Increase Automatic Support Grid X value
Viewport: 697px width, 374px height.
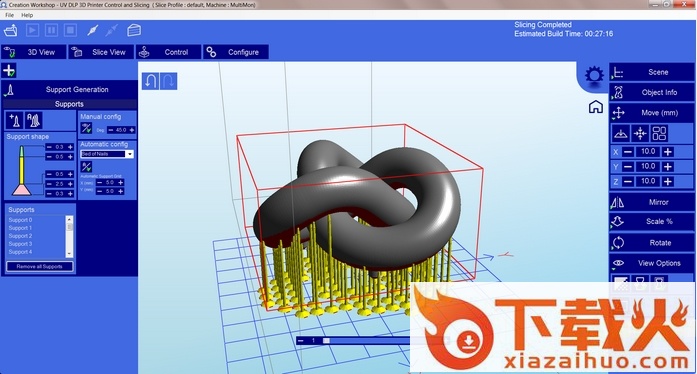point(120,182)
